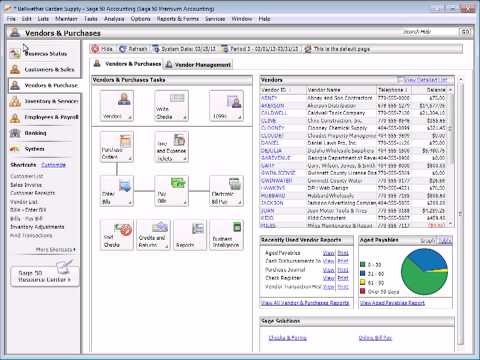Open the Void Checks task icon

point(117,235)
